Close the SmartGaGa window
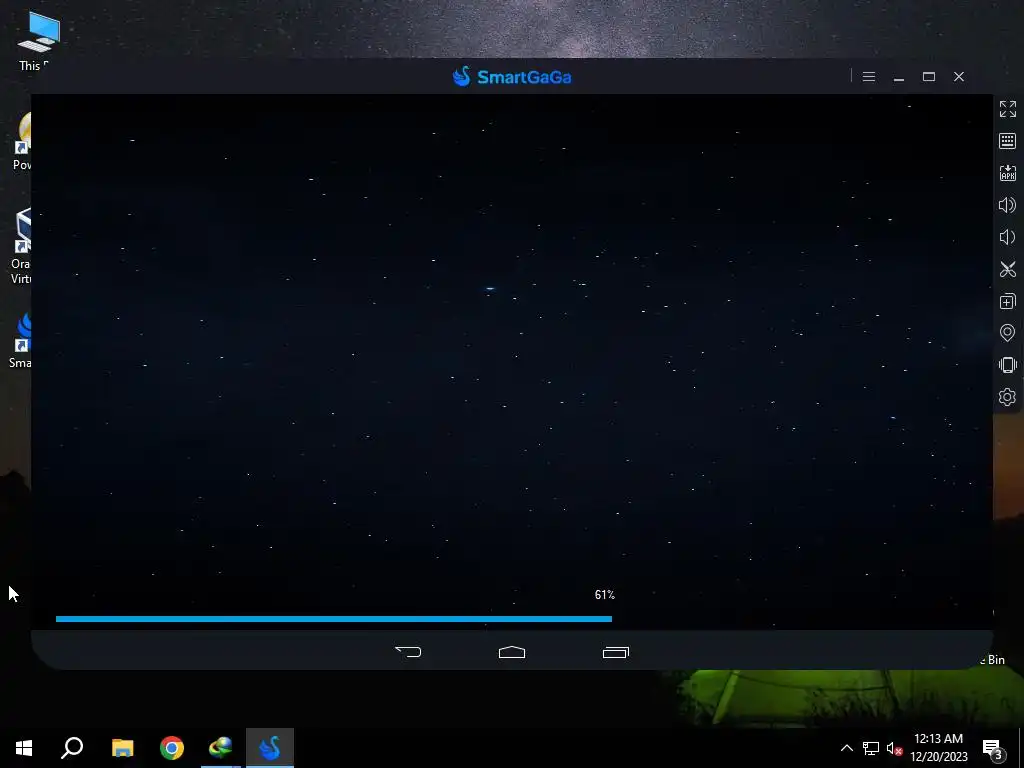Screen dimensions: 1024x768 point(959,77)
